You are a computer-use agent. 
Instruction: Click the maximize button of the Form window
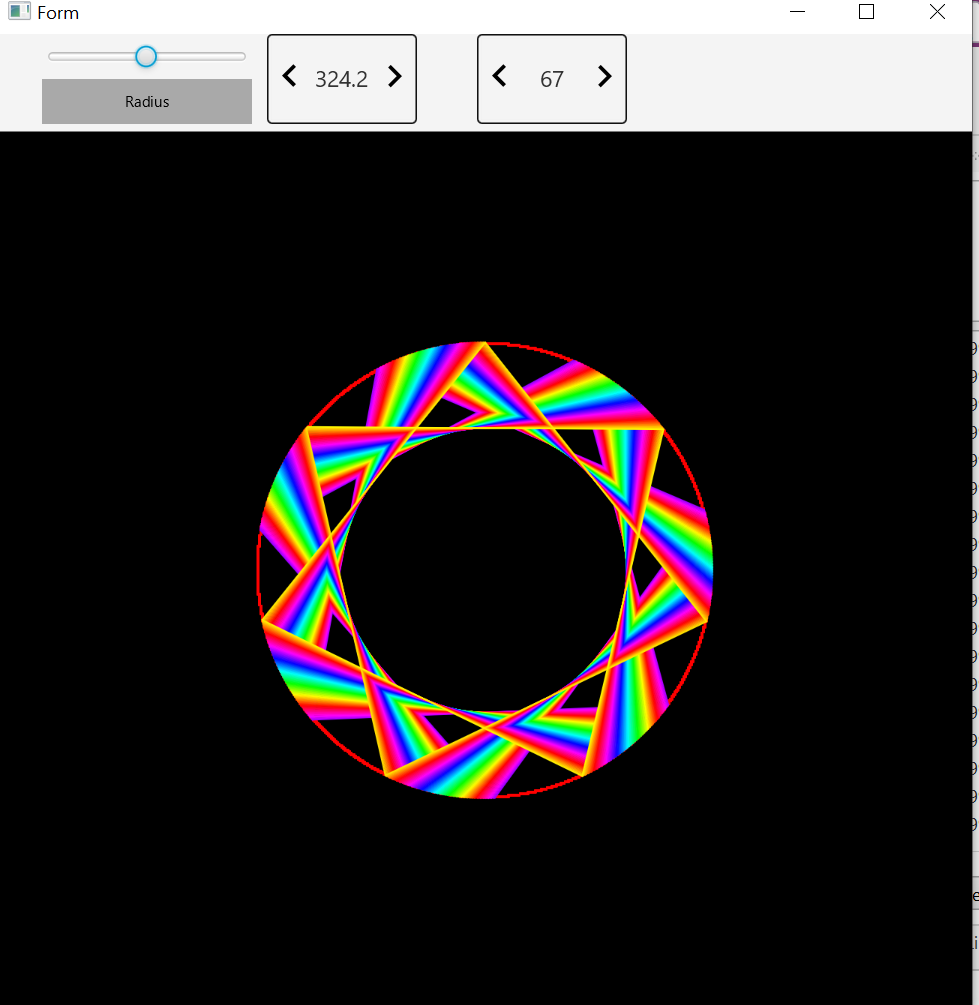[866, 12]
